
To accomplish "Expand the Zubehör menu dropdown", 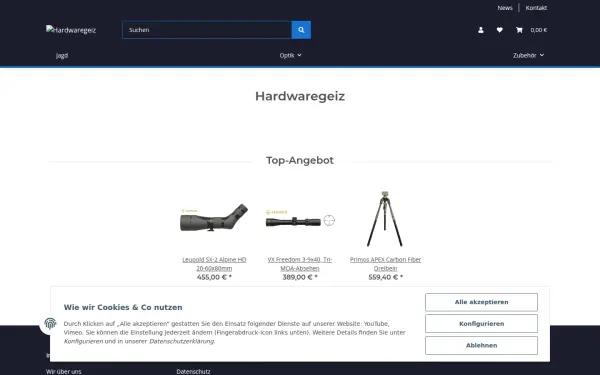I will point(528,55).
